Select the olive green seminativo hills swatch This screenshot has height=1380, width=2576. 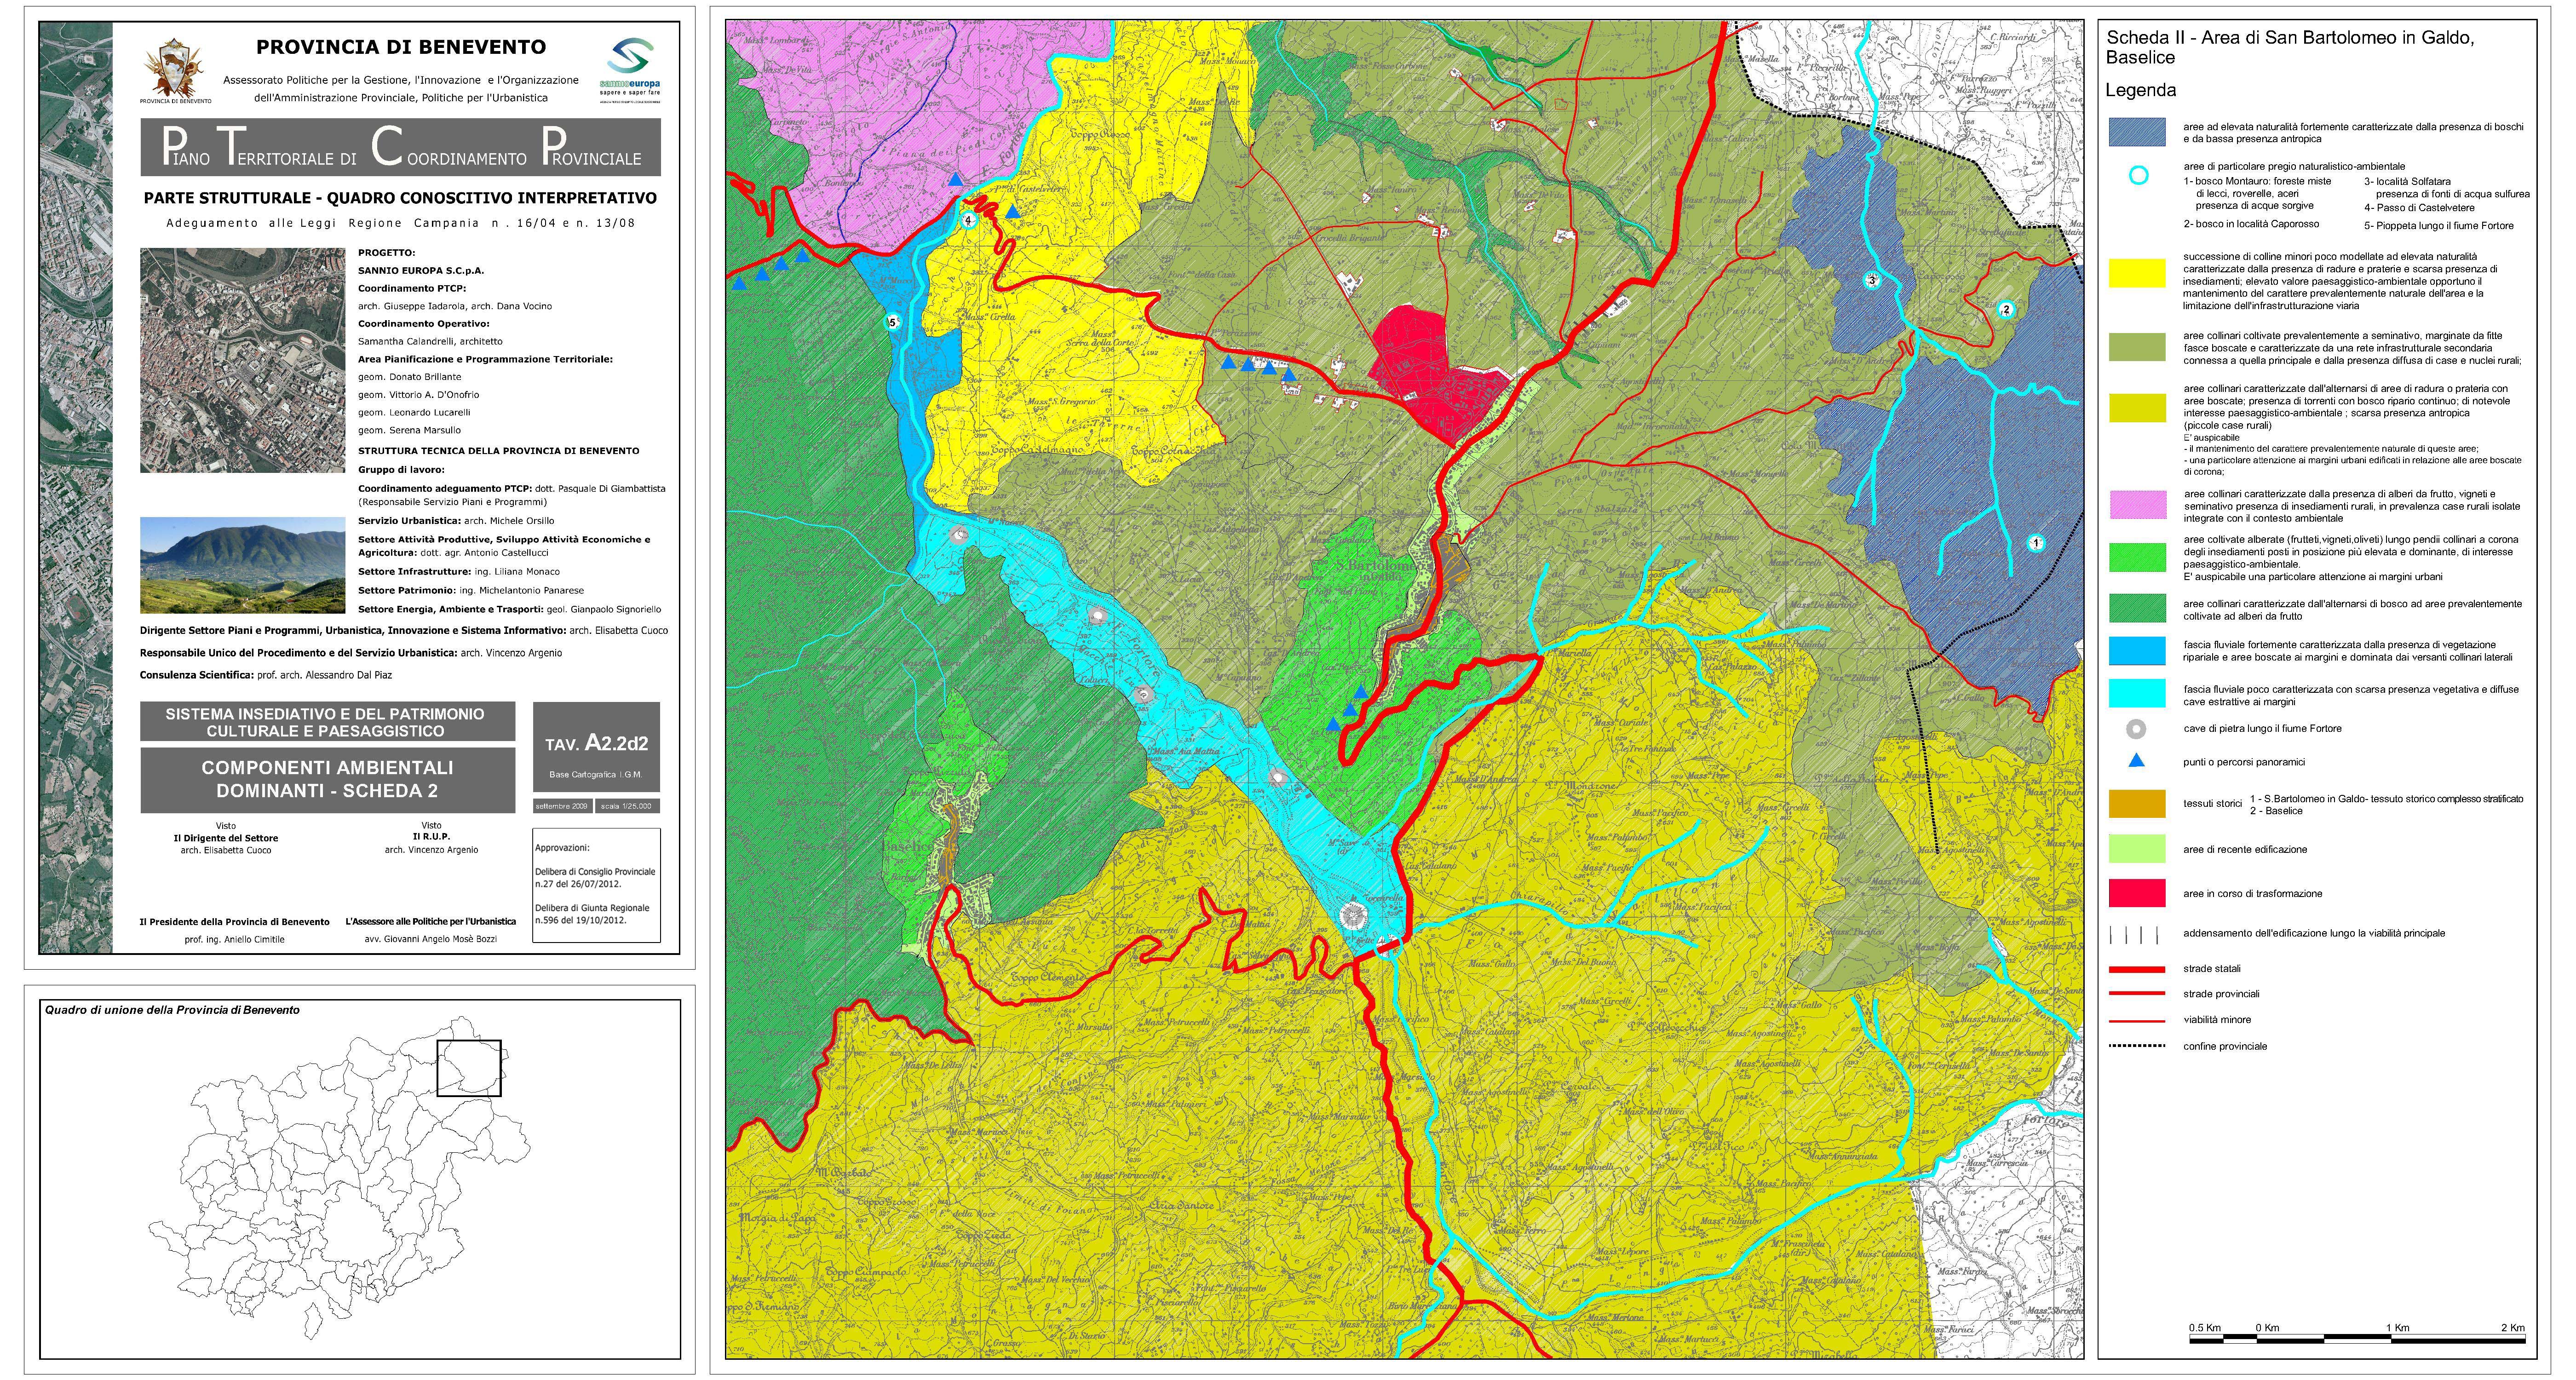click(x=2137, y=346)
